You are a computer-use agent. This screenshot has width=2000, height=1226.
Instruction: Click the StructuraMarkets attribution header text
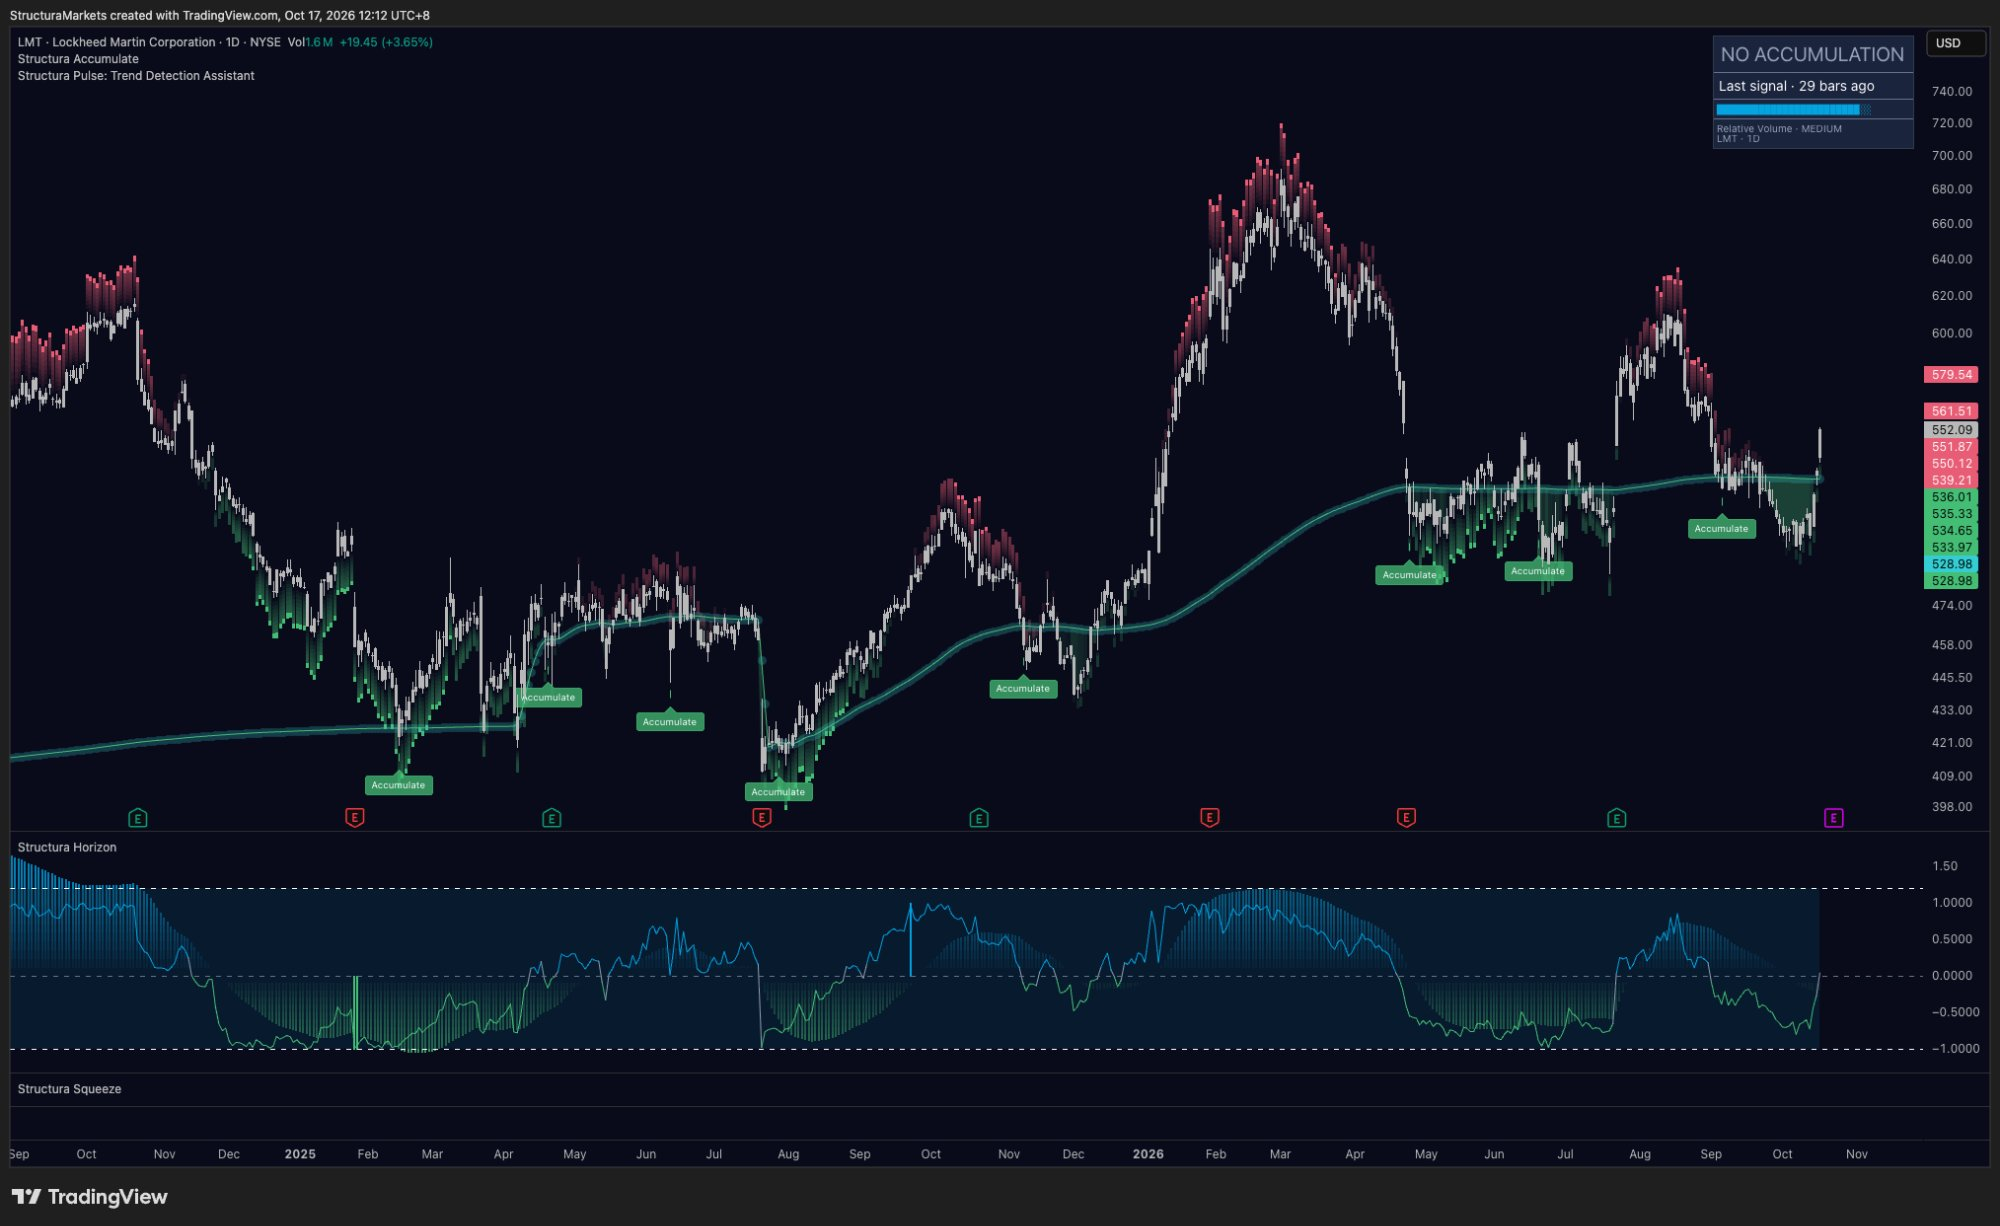(x=220, y=15)
